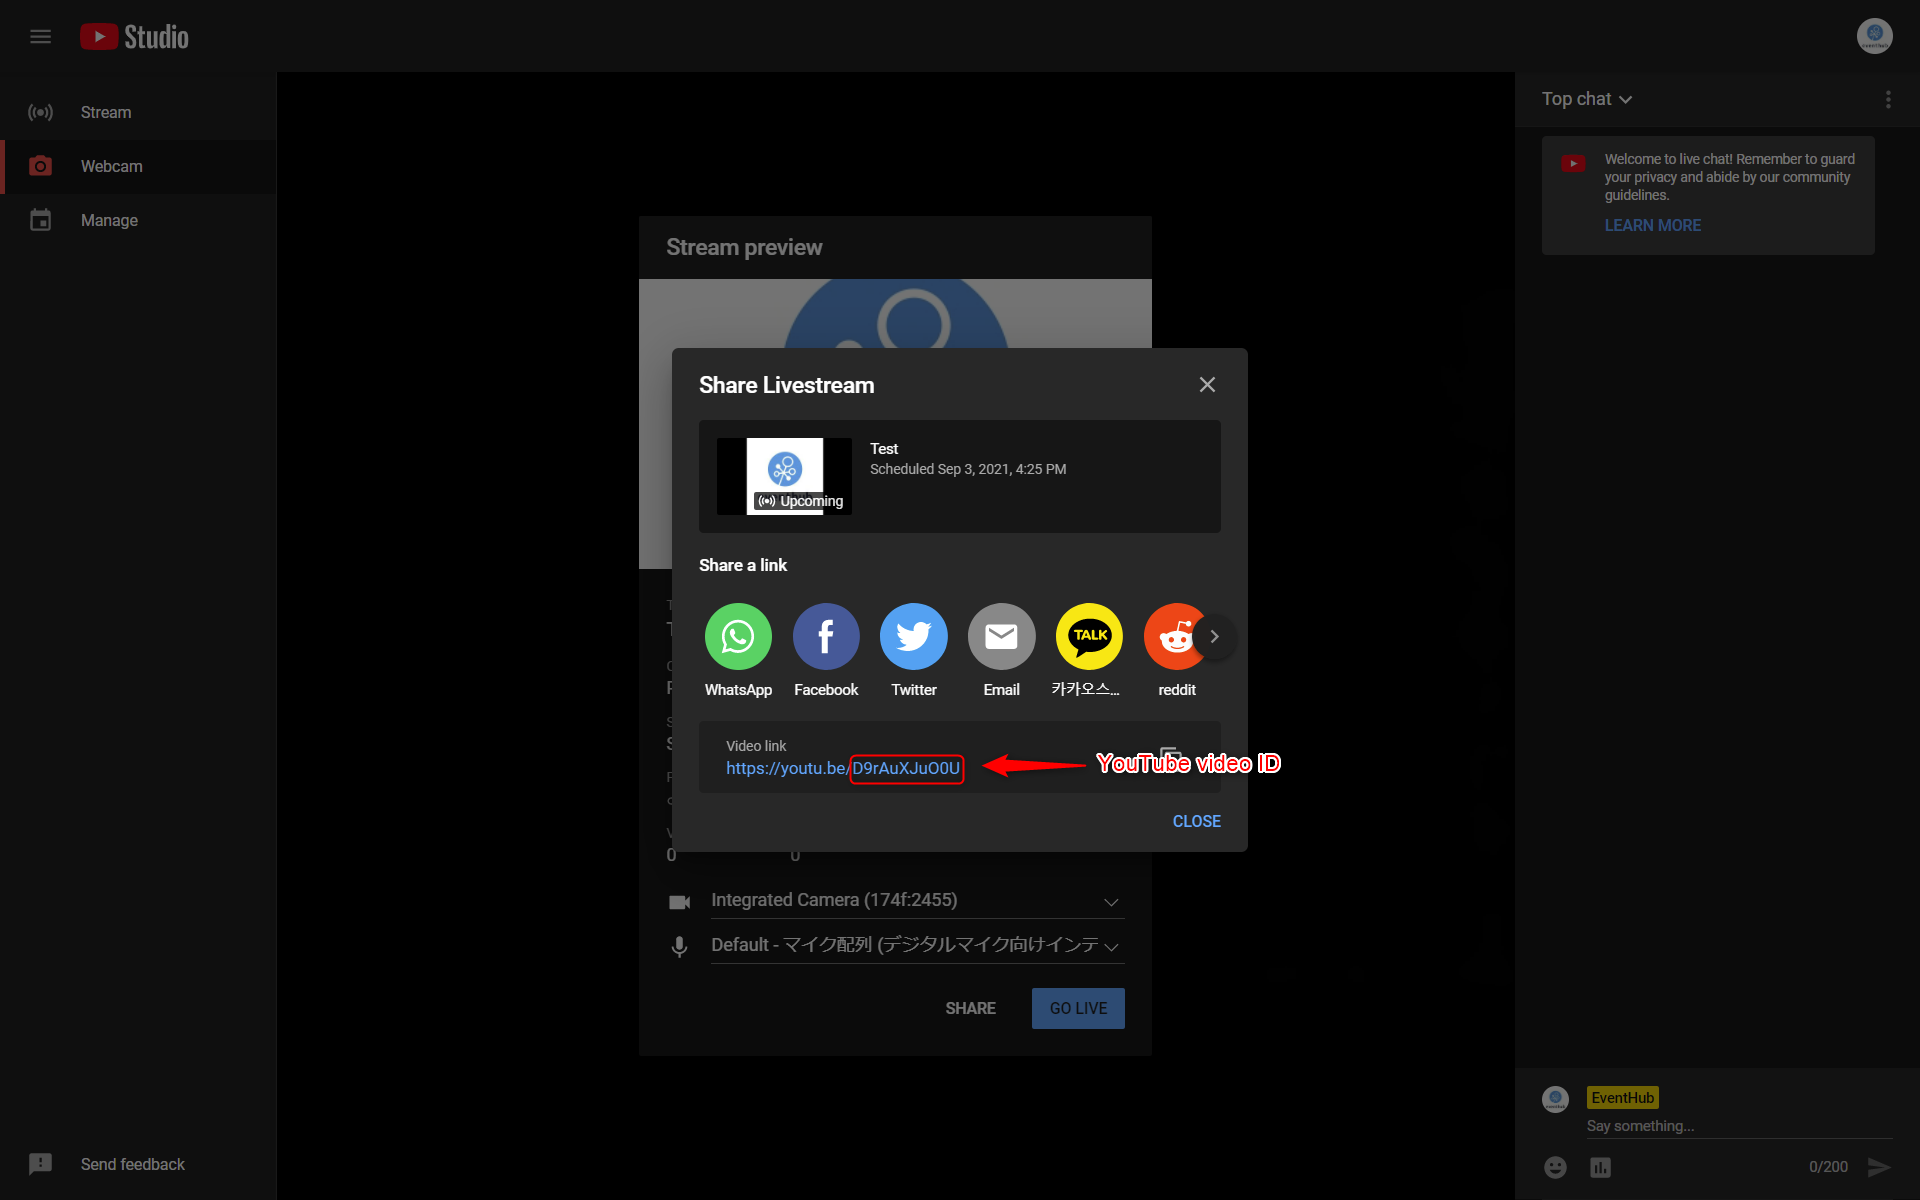Share the livestream via reddit

(x=1174, y=637)
